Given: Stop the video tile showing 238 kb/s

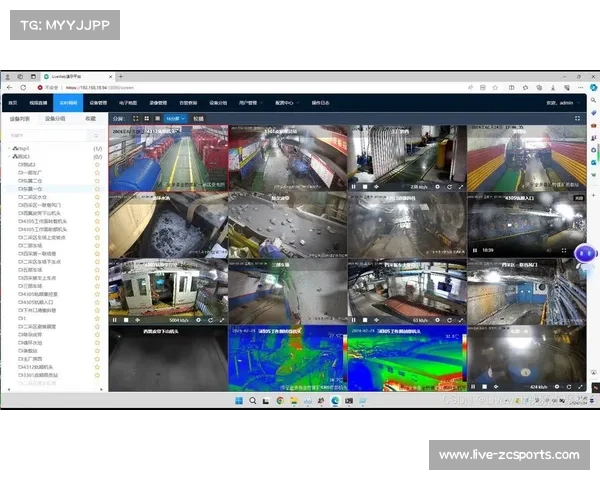Looking at the screenshot, I should coord(365,187).
